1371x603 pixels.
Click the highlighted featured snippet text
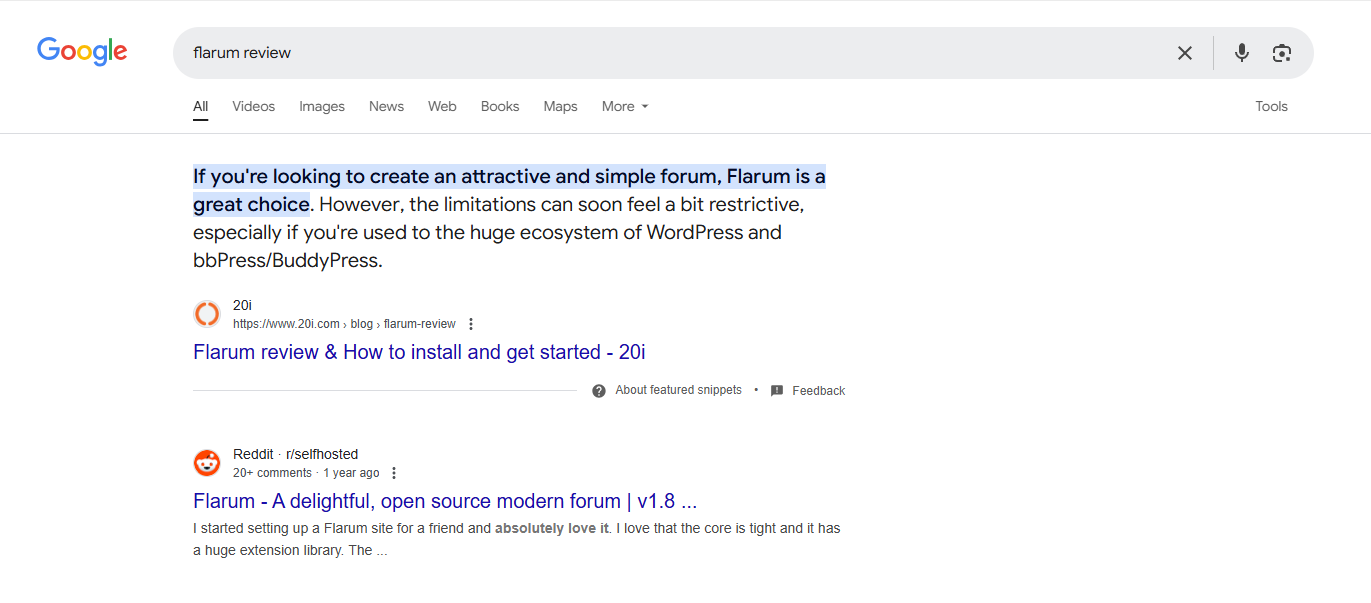tap(509, 190)
